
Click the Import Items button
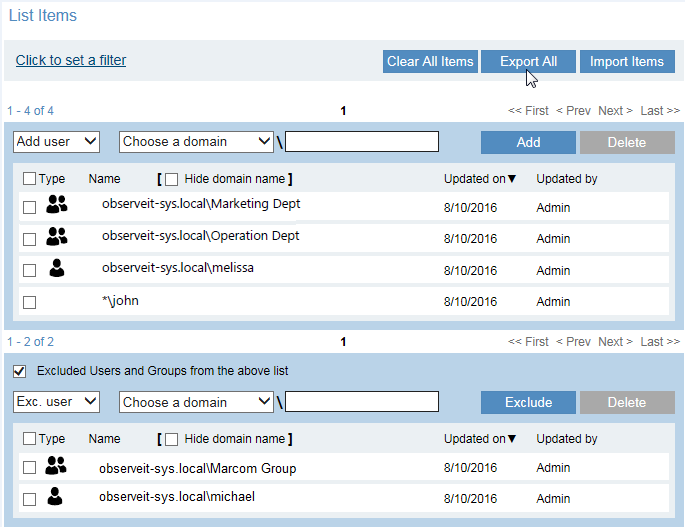627,62
